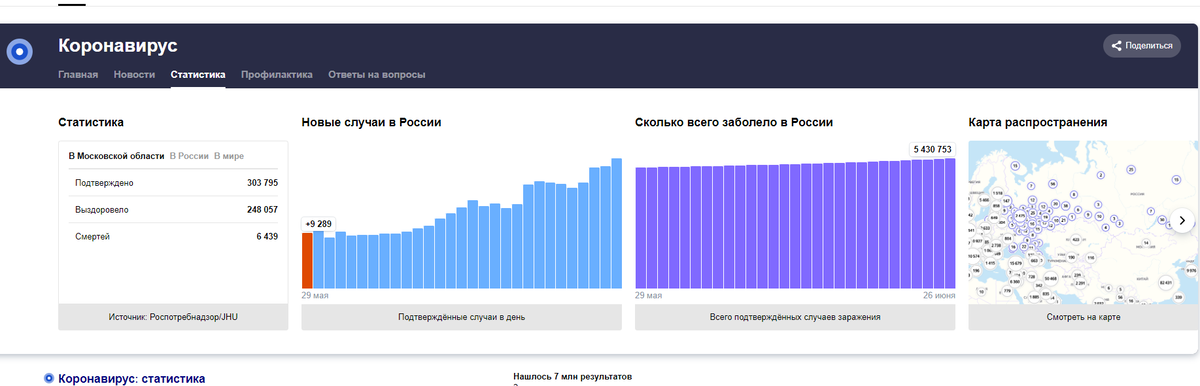Screen dimensions: 1200x386
Task: Click the Нашлось 7 млн результатов text
Action: (x=572, y=377)
